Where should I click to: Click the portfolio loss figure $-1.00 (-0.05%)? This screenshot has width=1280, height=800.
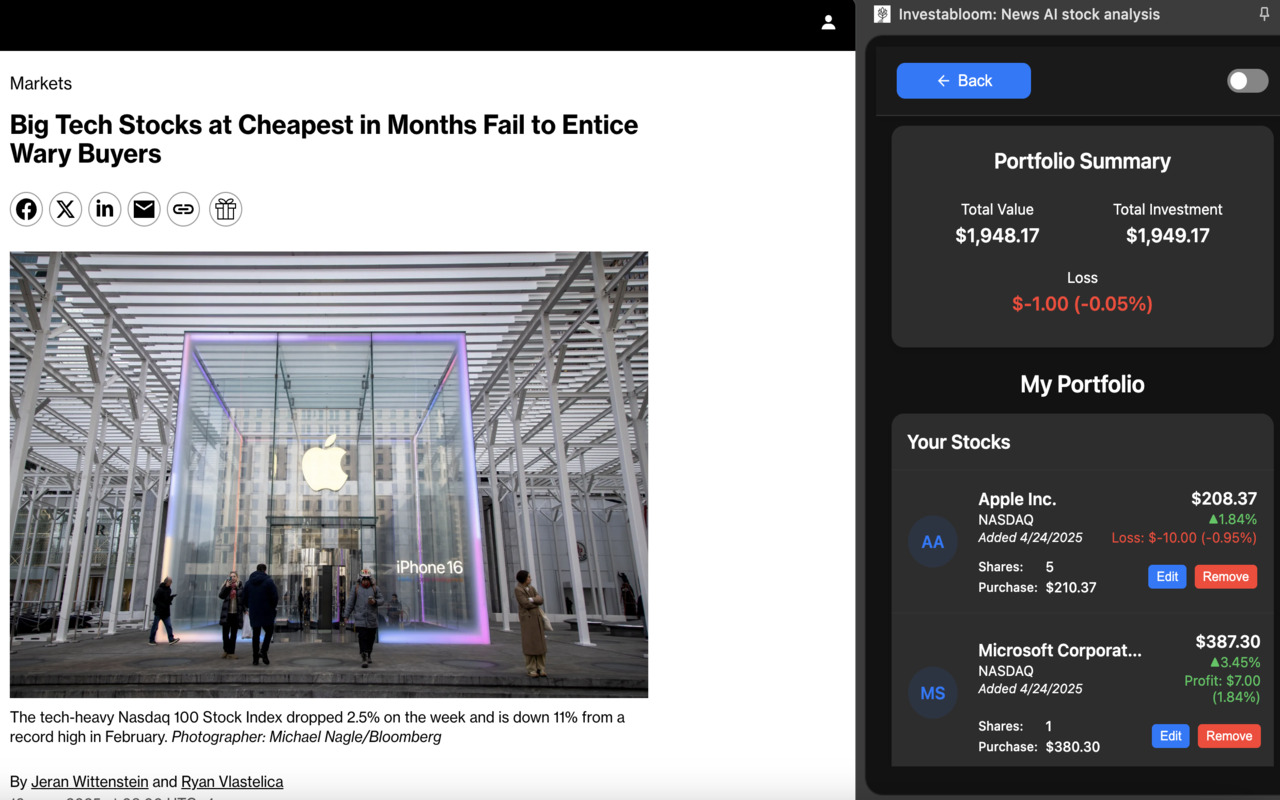(1082, 304)
